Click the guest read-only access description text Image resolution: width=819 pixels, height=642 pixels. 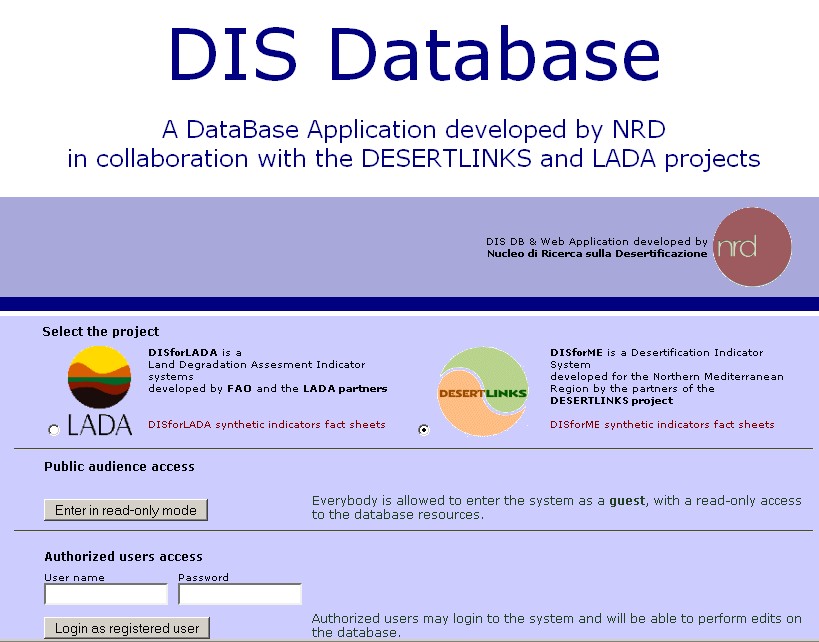(x=556, y=508)
